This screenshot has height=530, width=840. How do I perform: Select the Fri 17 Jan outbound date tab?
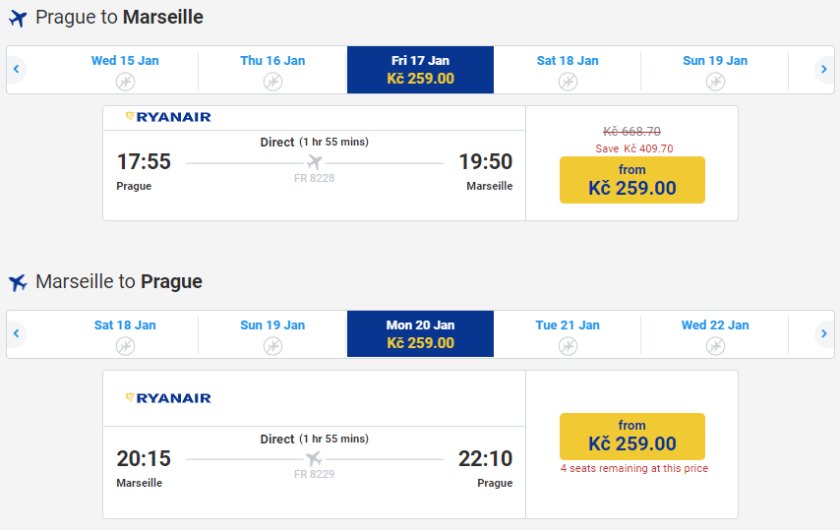[x=420, y=69]
